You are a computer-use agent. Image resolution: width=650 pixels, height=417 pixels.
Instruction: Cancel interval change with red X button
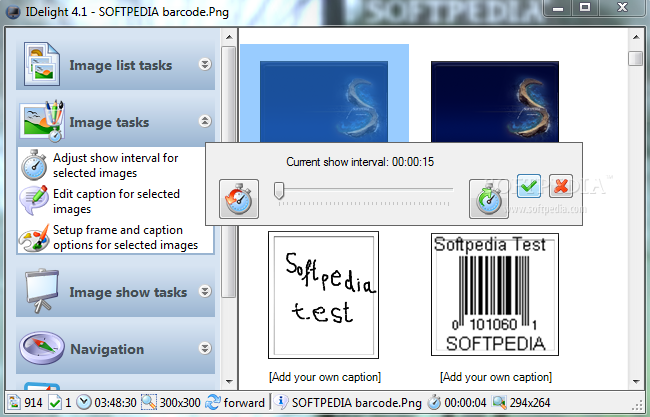tap(561, 186)
